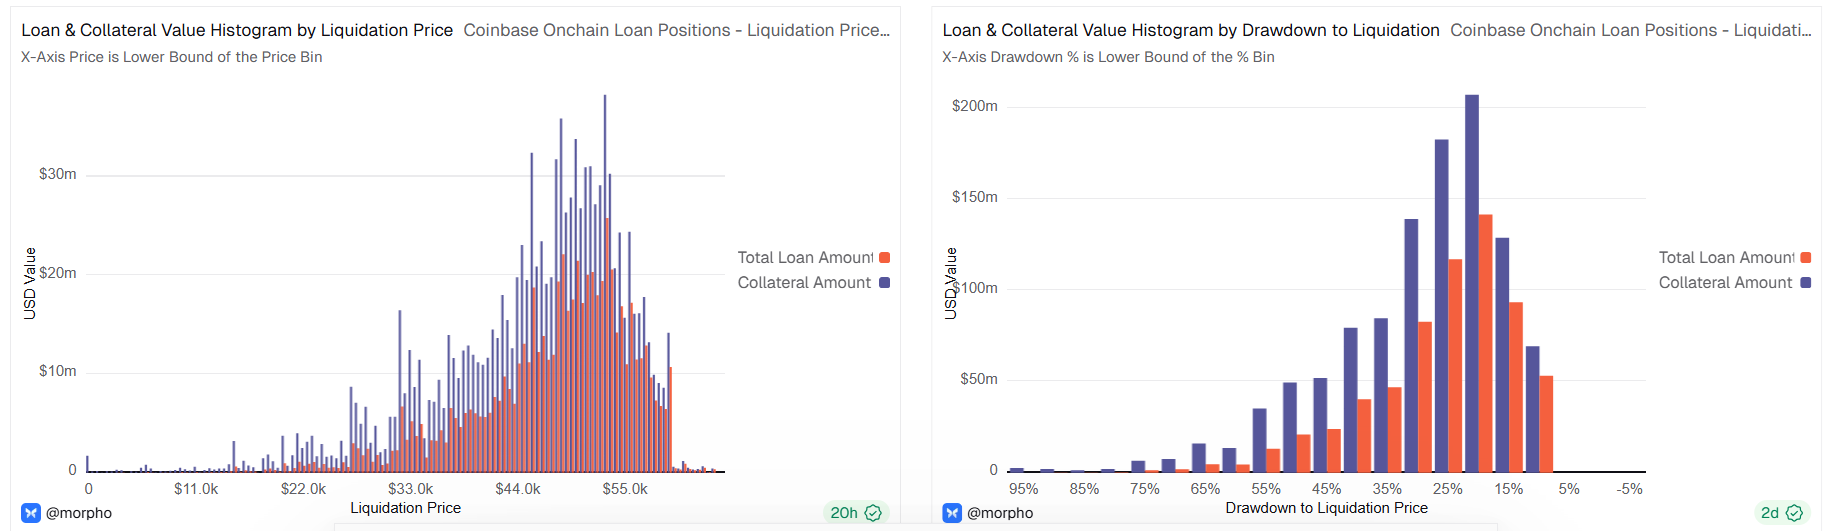This screenshot has width=1827, height=531.
Task: Click the Morpho logo under the Liquidation Price chart
Action: (31, 513)
